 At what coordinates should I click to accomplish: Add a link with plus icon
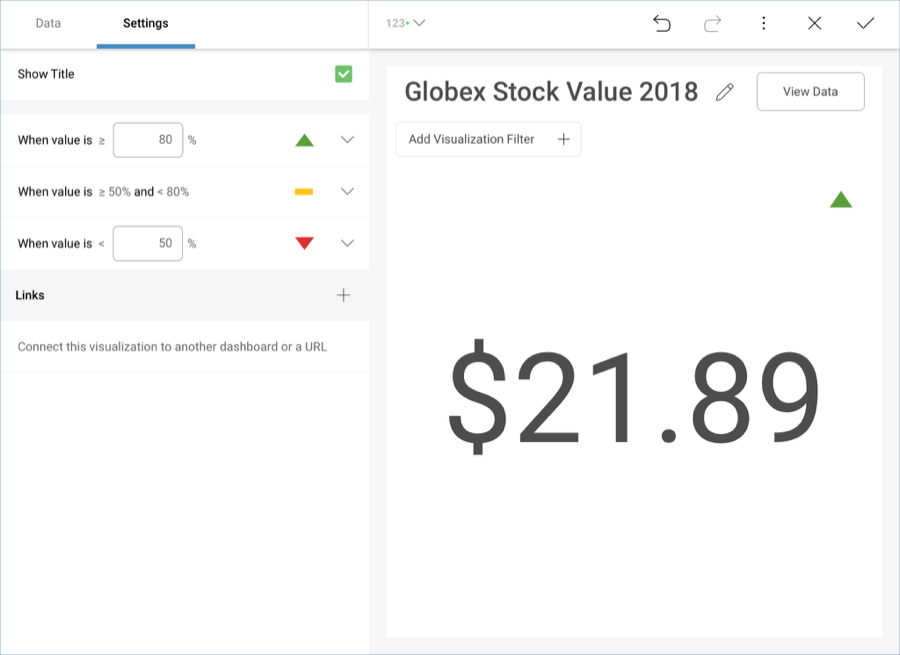[x=343, y=295]
